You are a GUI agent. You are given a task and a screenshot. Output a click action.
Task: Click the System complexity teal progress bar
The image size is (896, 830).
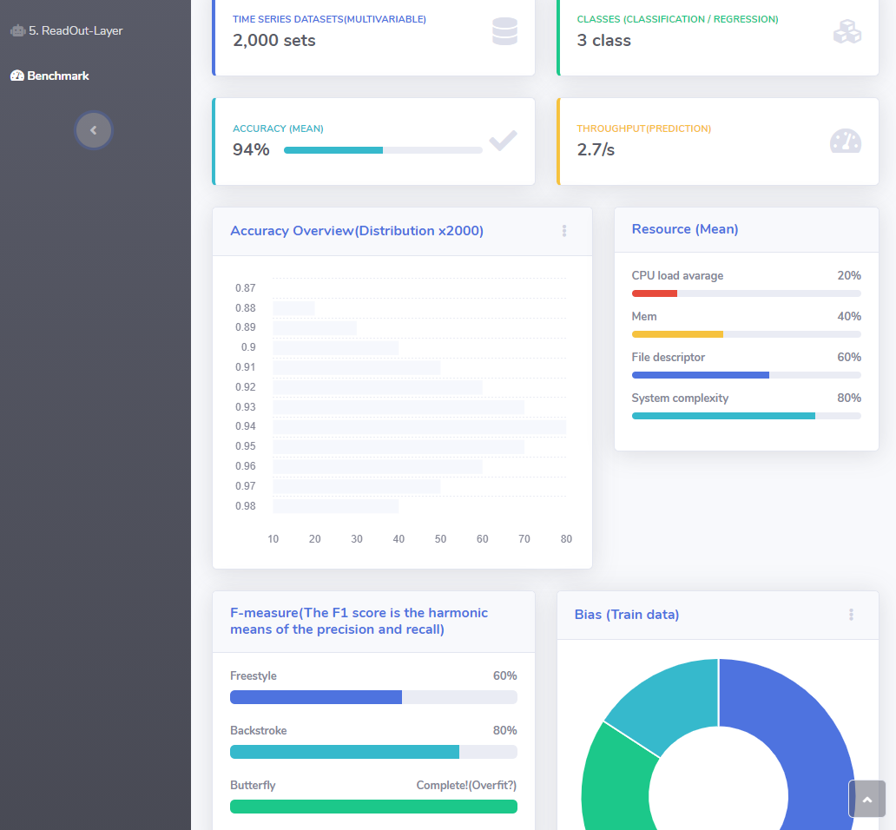(x=723, y=416)
